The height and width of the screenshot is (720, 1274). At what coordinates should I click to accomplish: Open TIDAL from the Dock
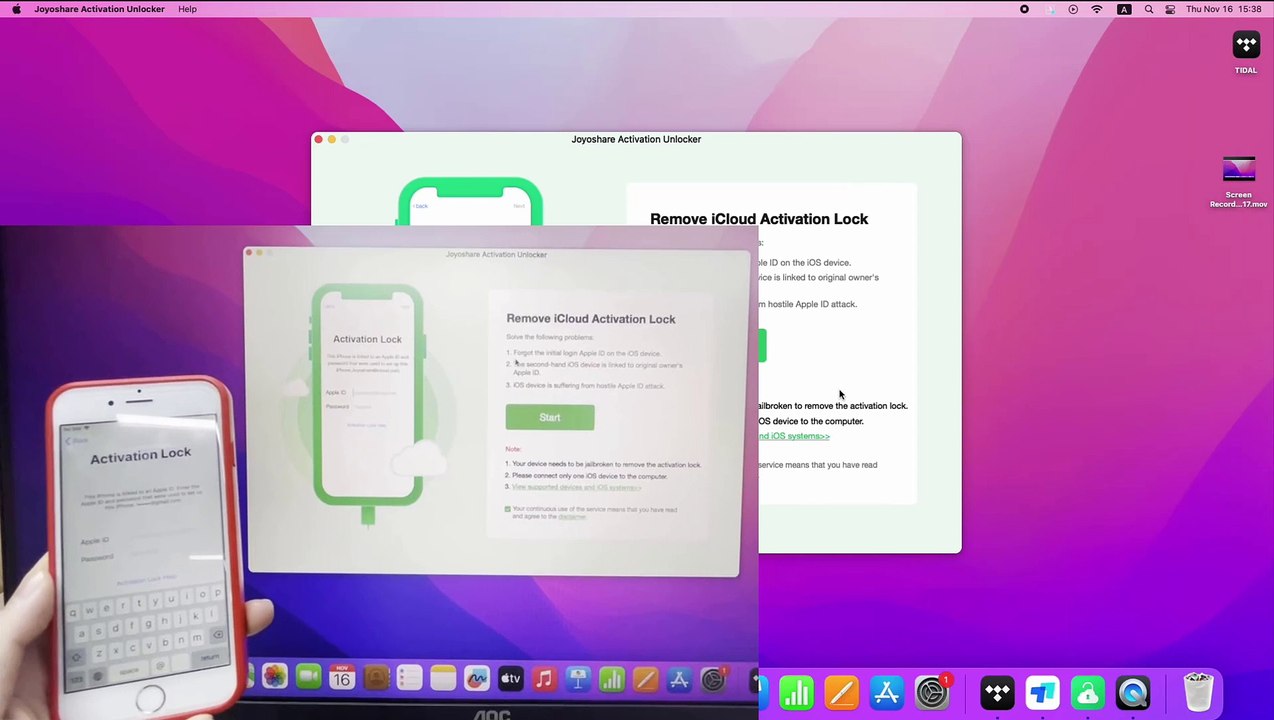[997, 692]
